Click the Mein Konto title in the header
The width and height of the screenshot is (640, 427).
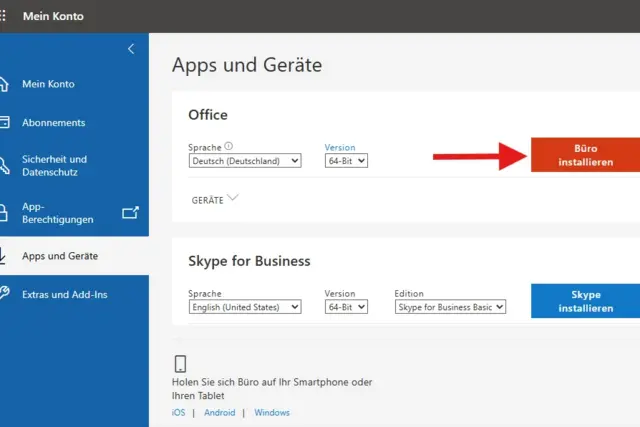click(x=53, y=16)
